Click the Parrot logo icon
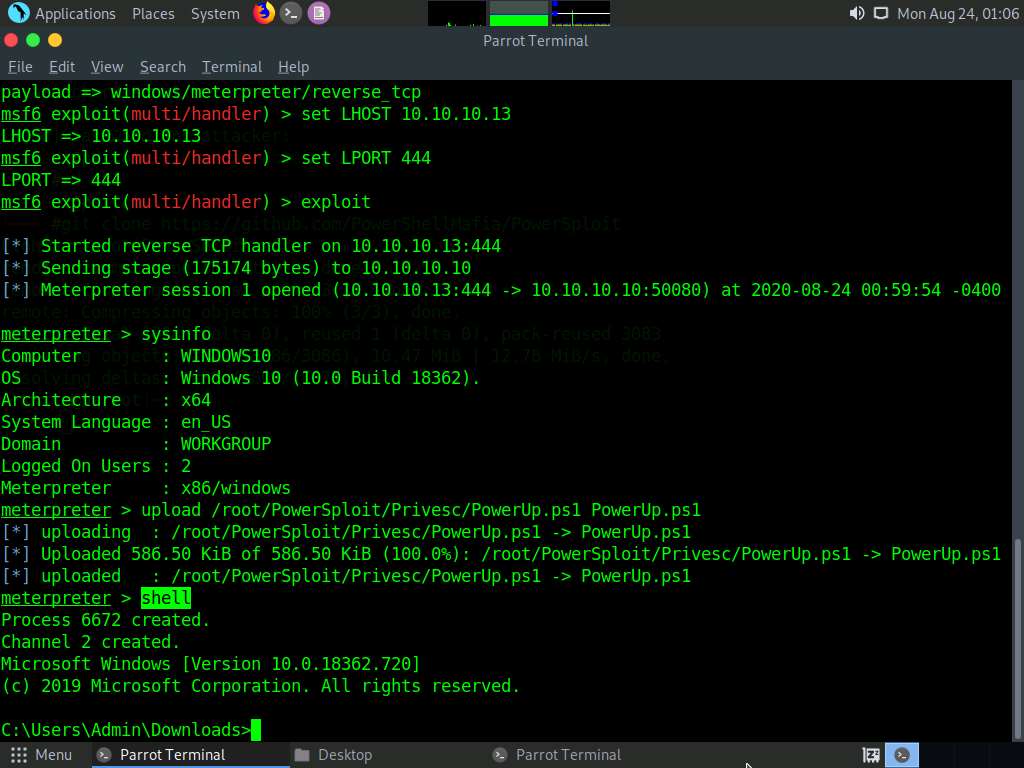 tap(18, 13)
